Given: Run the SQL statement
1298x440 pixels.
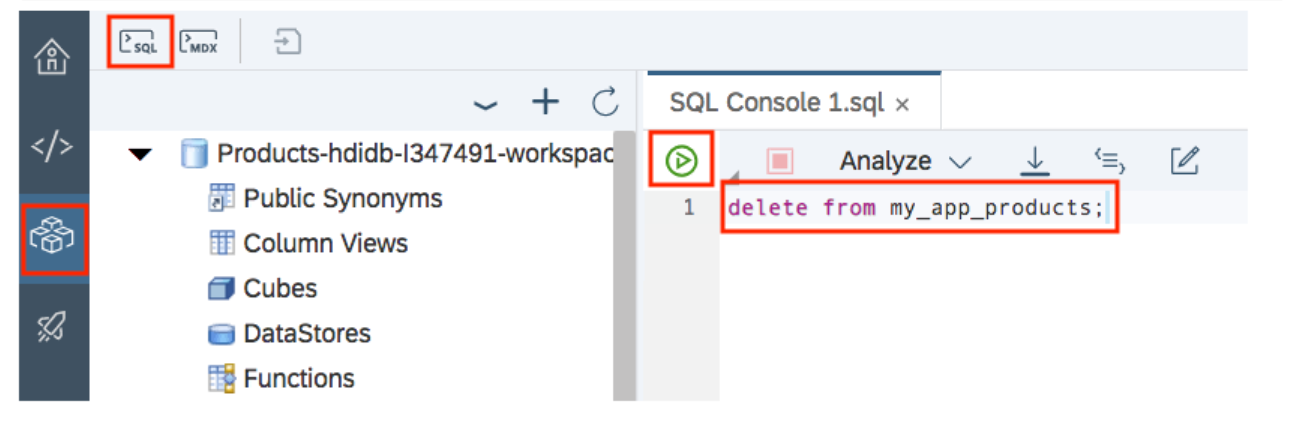Looking at the screenshot, I should [x=681, y=160].
